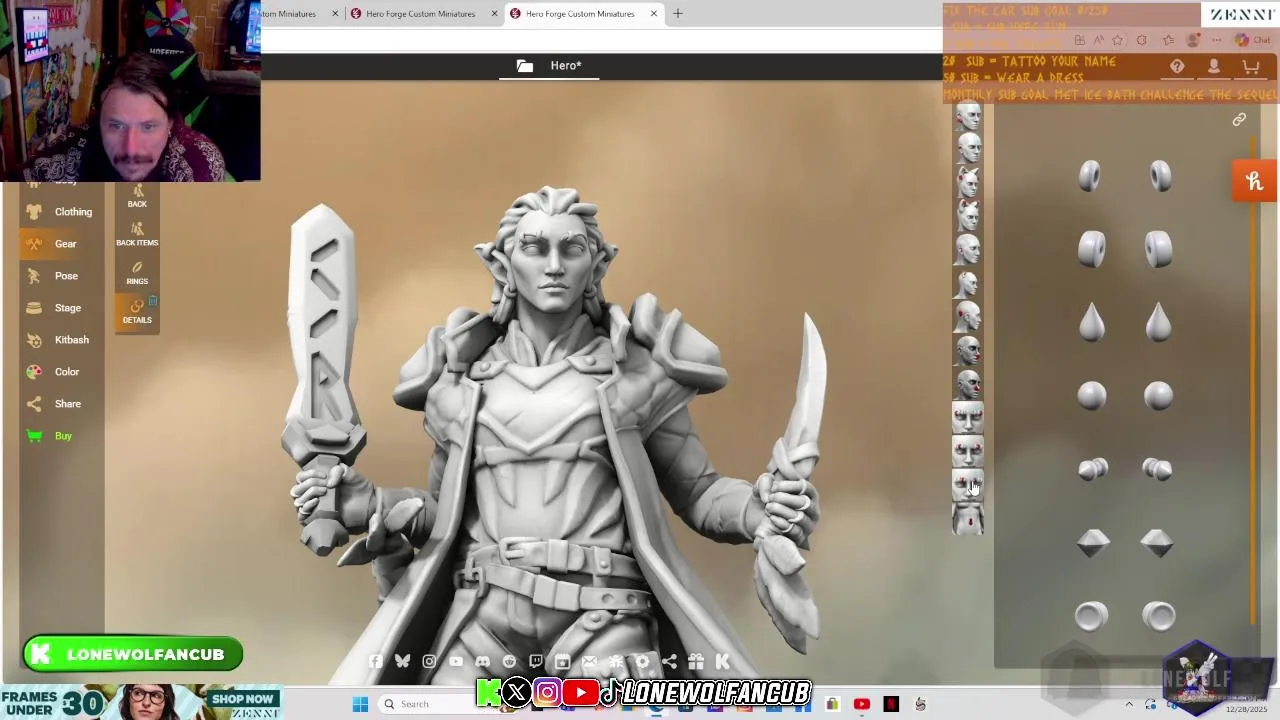The height and width of the screenshot is (720, 1280).
Task: Click the trash icon on Details
Action: (153, 300)
